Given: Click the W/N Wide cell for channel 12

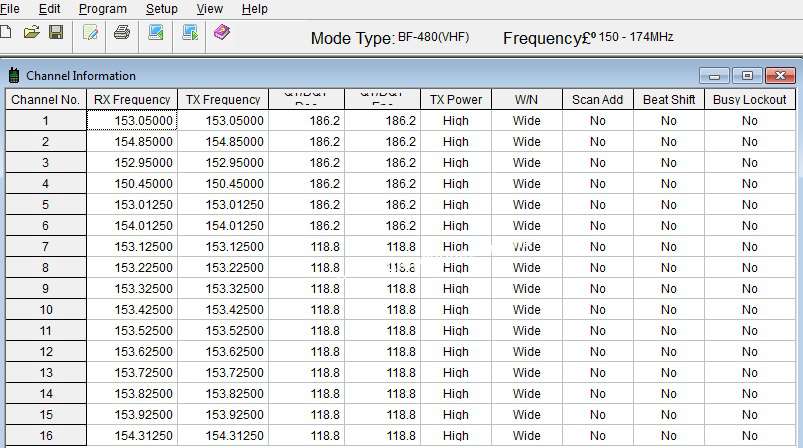Looking at the screenshot, I should (527, 351).
